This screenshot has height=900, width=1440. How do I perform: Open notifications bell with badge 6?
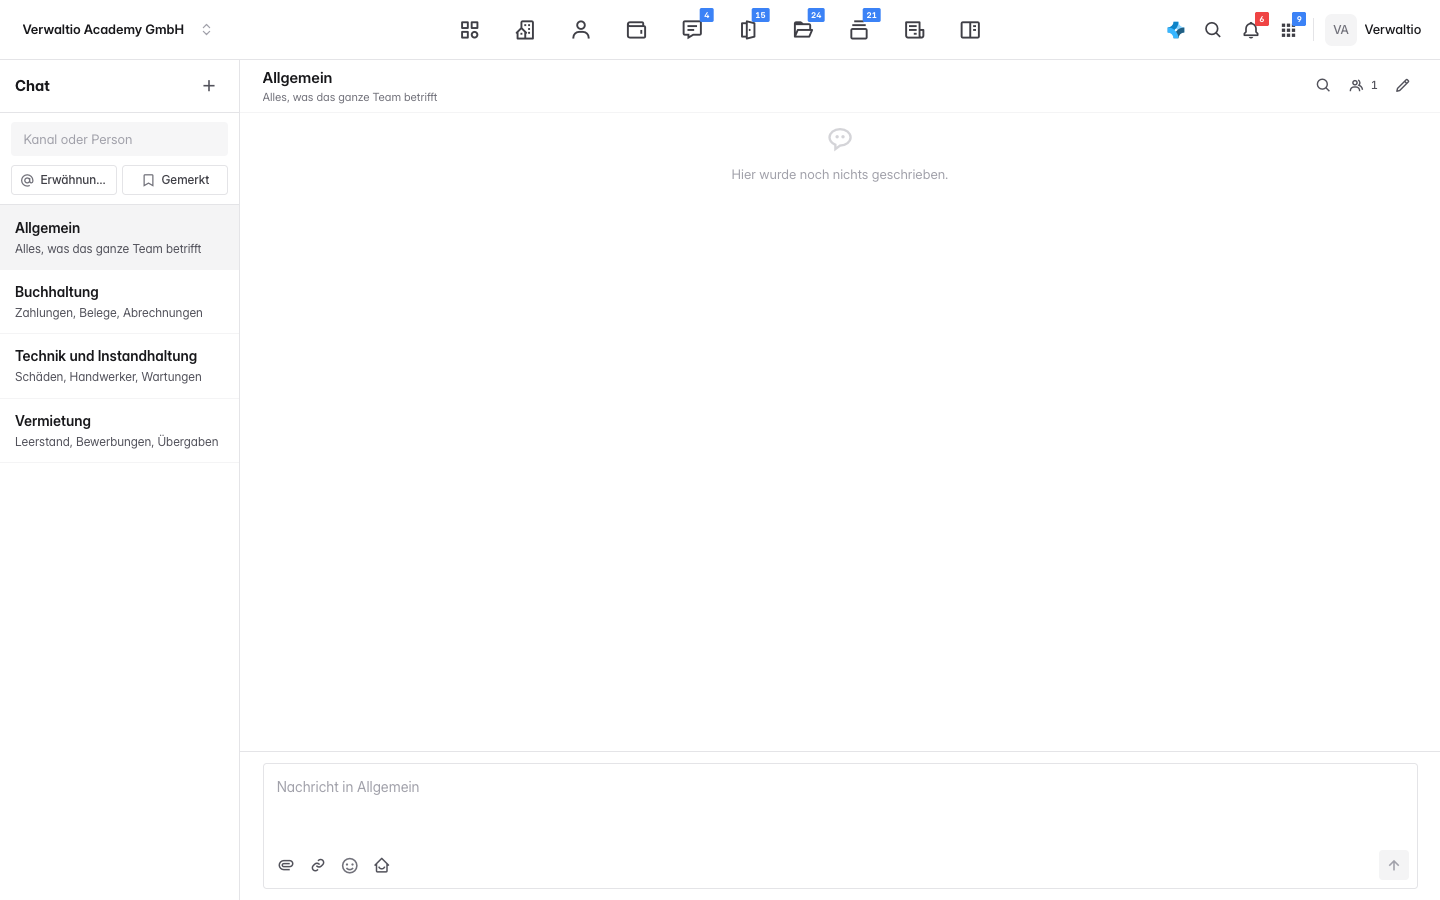tap(1251, 30)
